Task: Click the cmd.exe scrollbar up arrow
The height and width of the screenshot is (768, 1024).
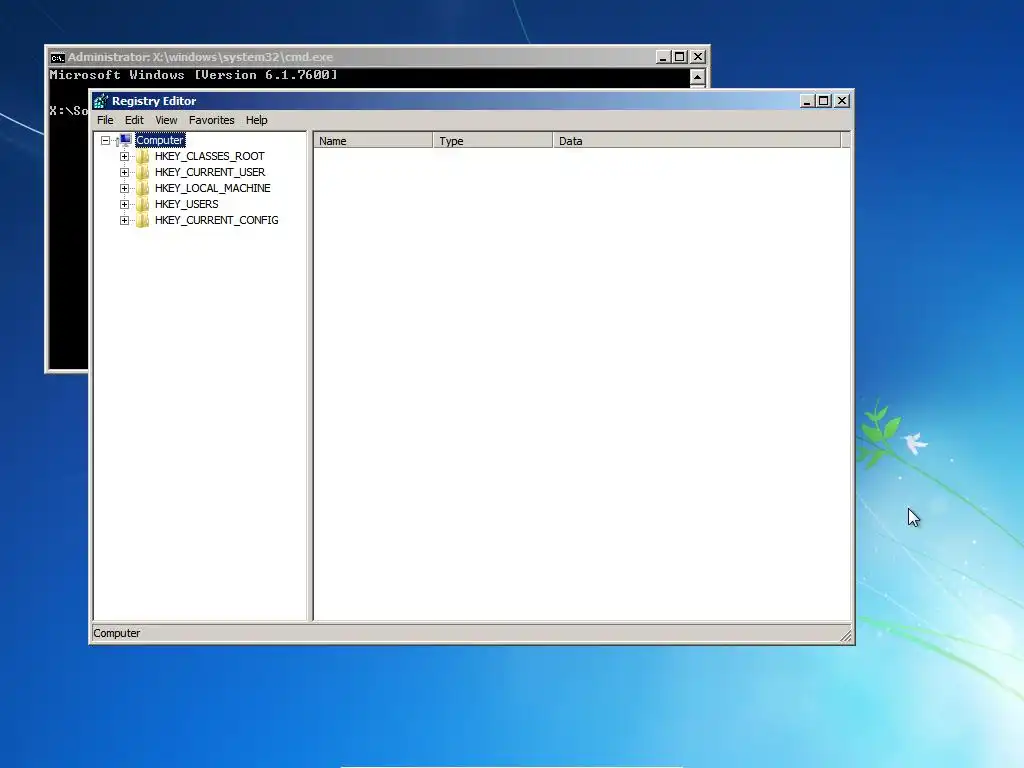Action: pos(697,77)
